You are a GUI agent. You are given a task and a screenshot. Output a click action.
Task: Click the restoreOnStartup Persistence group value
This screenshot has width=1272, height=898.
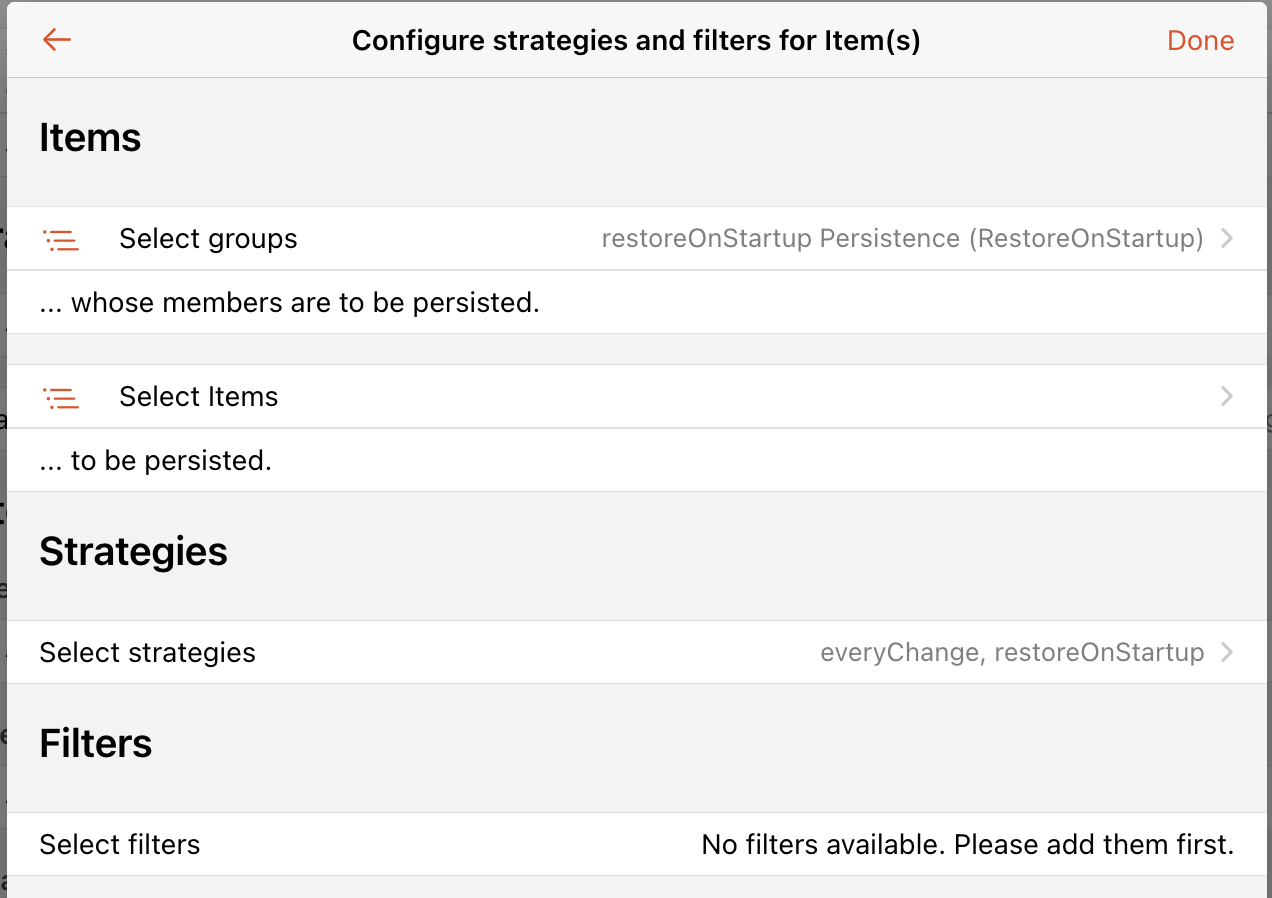[x=902, y=239]
